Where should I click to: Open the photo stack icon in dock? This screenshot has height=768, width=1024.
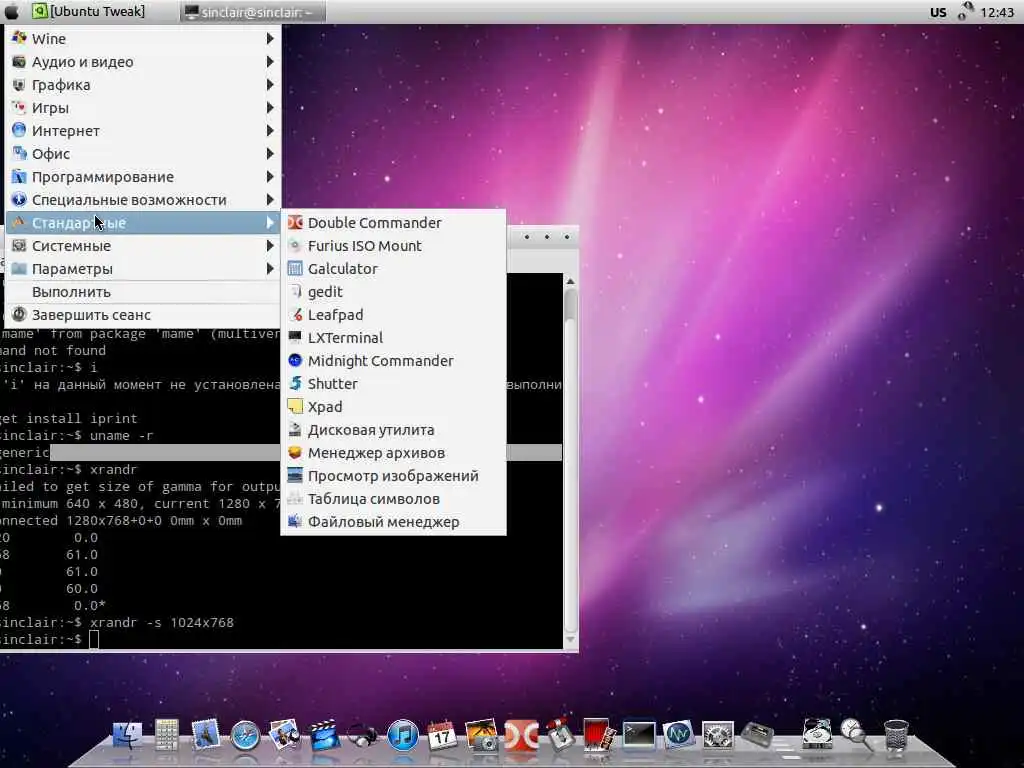pos(285,735)
